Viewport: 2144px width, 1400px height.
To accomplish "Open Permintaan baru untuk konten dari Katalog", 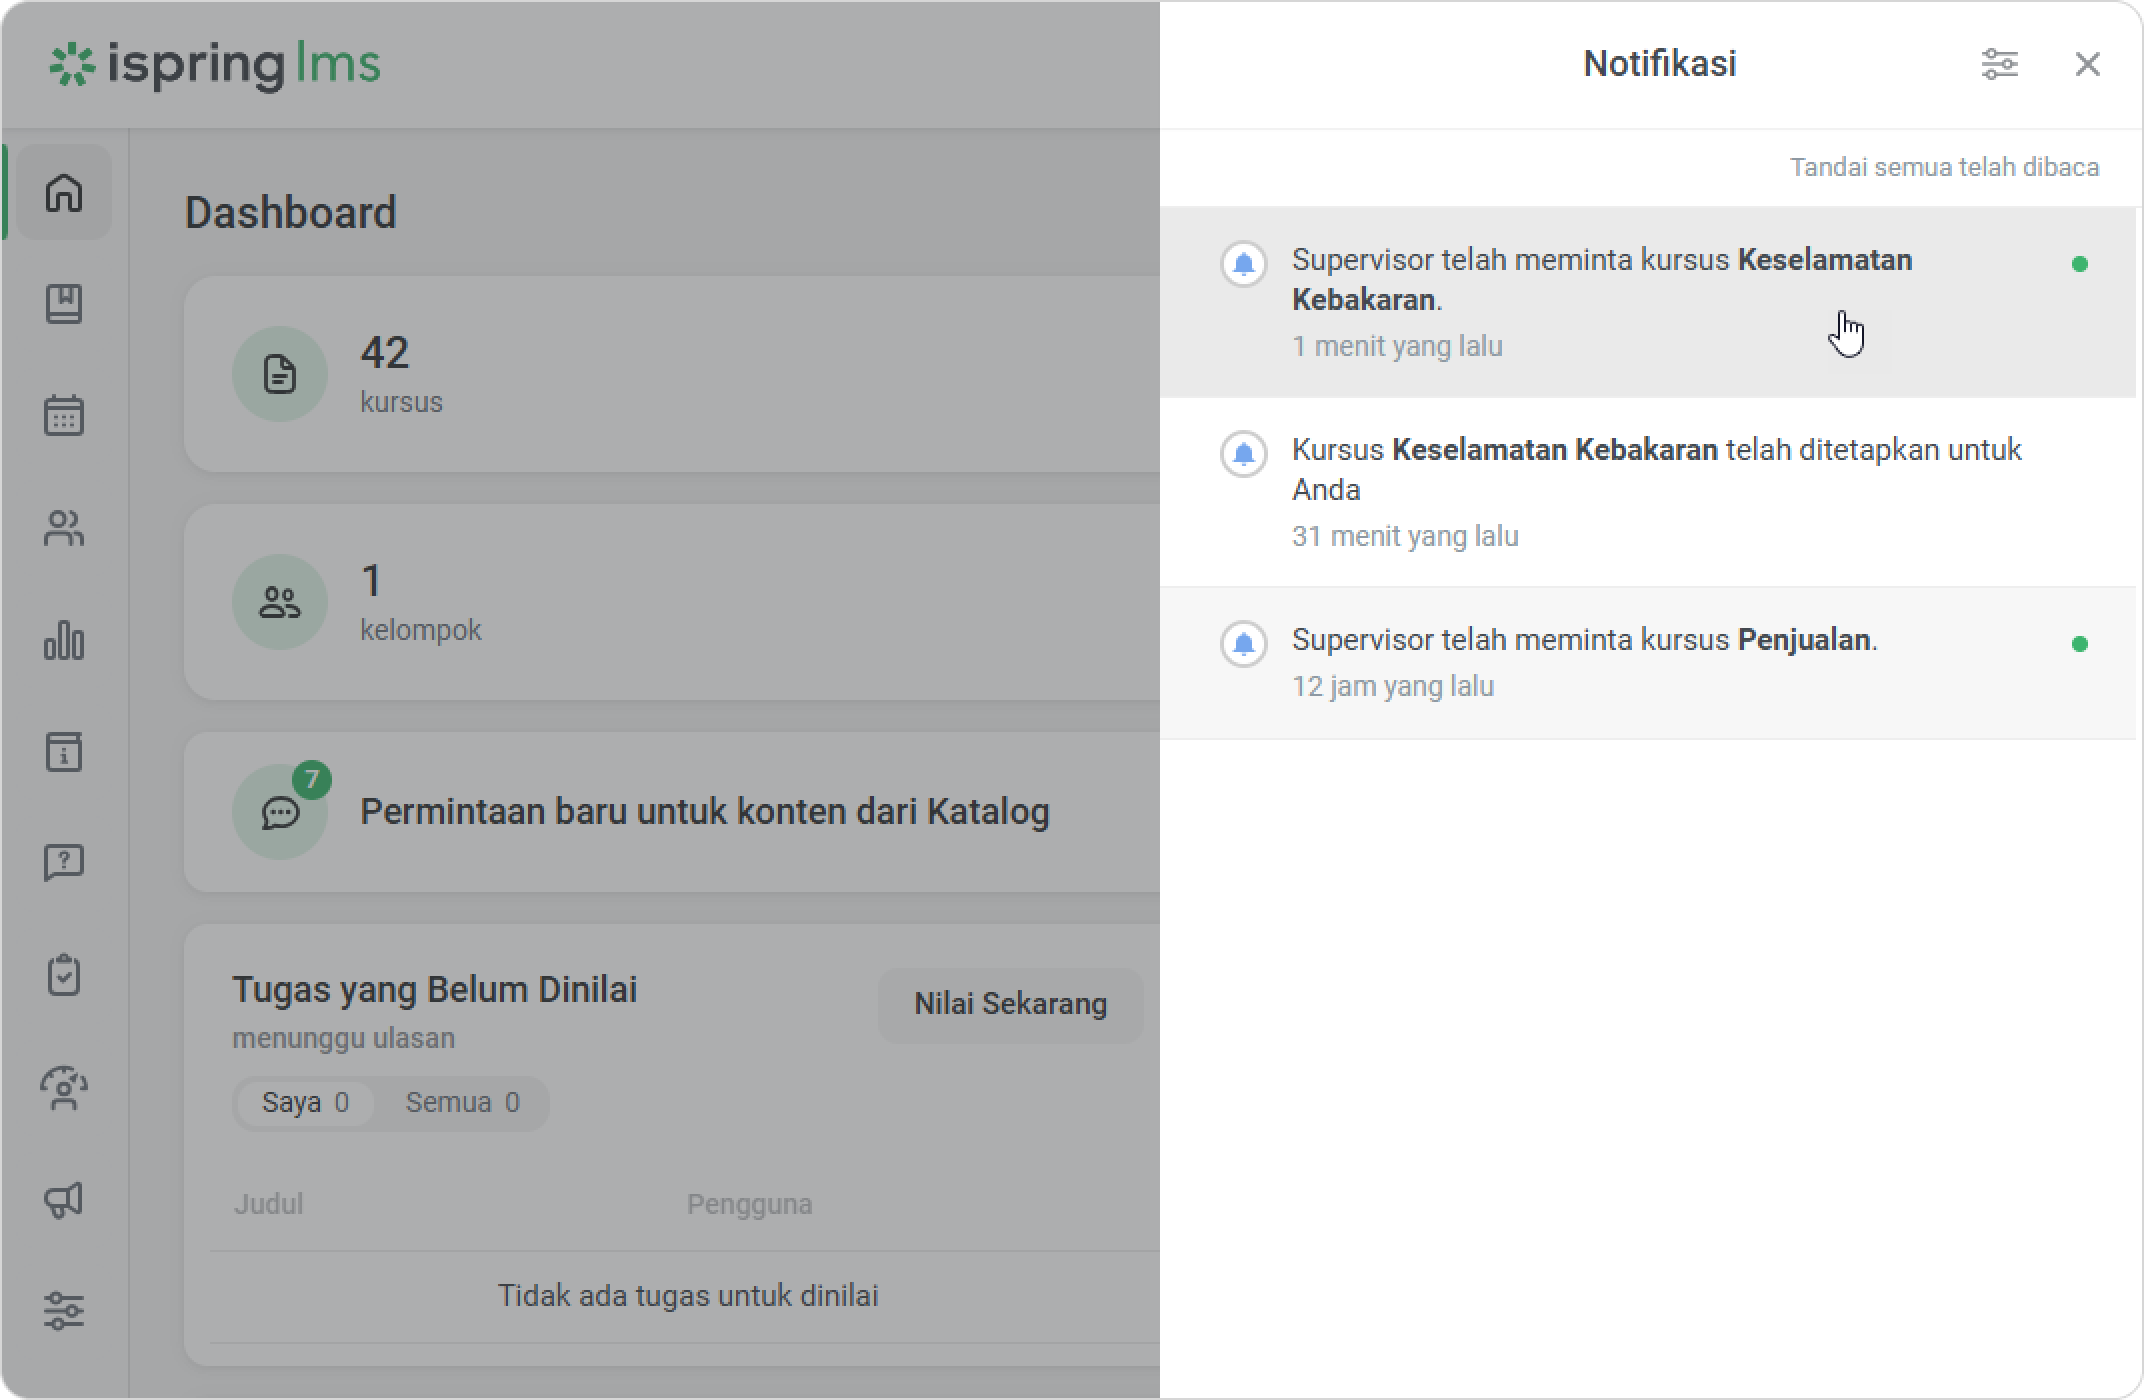I will [x=704, y=812].
